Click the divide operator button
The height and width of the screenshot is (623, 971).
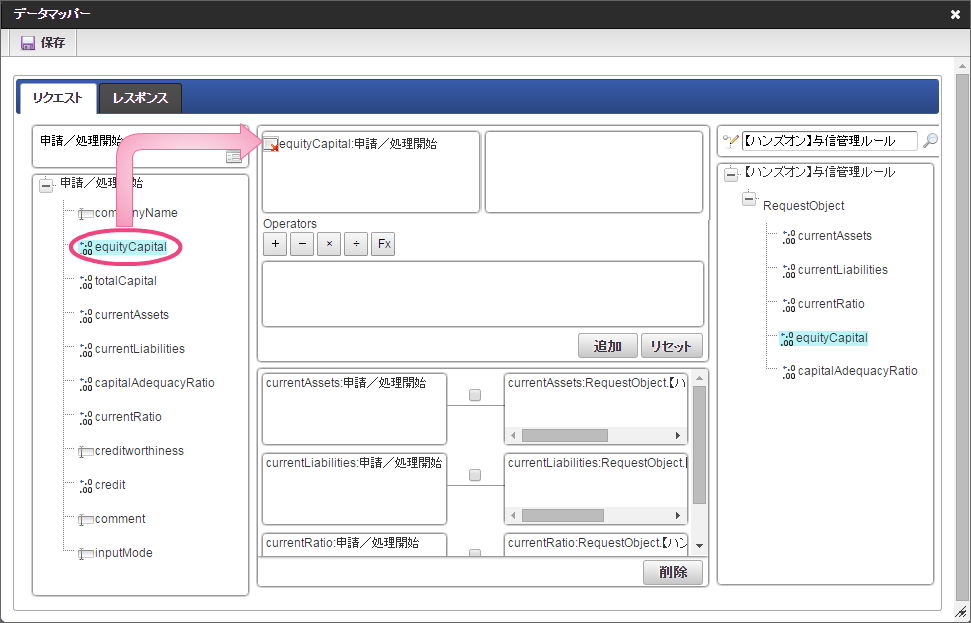(356, 244)
